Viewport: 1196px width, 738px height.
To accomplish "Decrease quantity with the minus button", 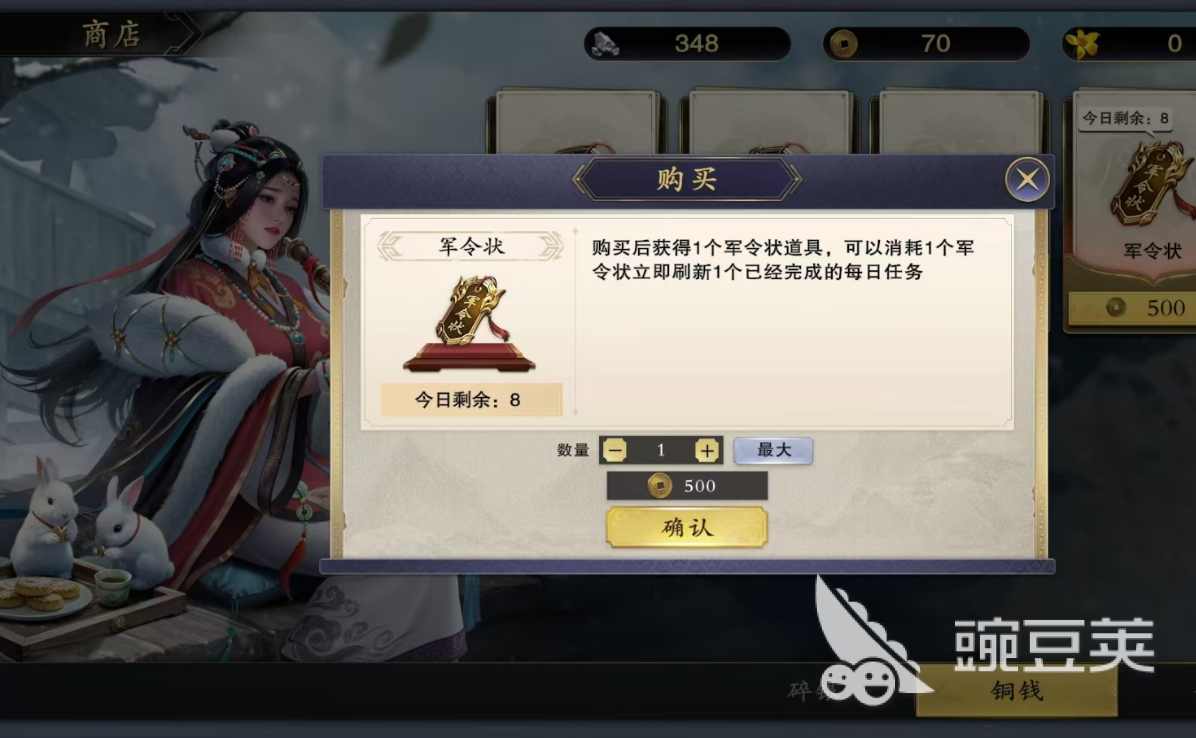I will point(615,451).
